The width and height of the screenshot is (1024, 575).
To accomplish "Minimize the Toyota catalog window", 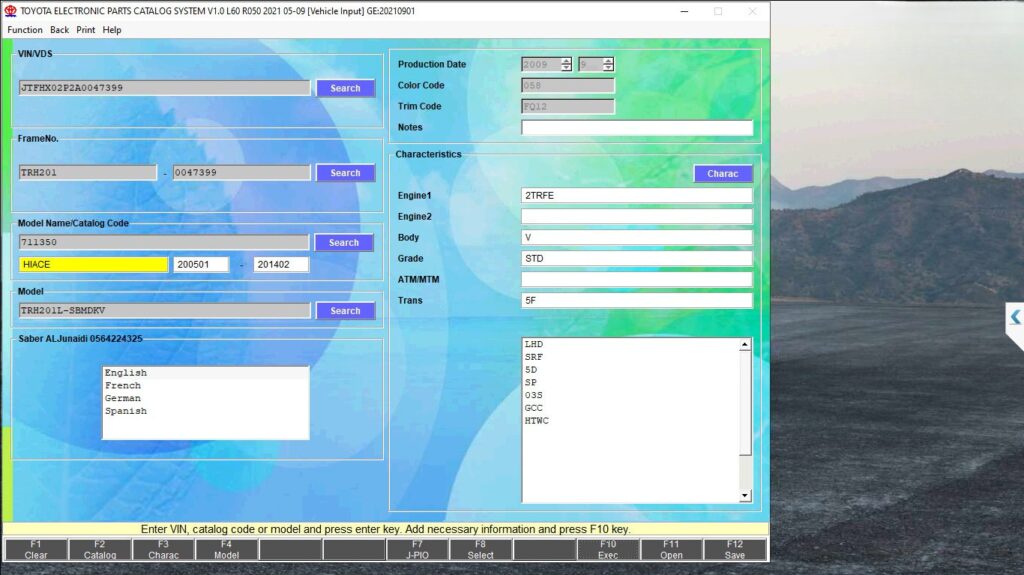I will tap(684, 11).
